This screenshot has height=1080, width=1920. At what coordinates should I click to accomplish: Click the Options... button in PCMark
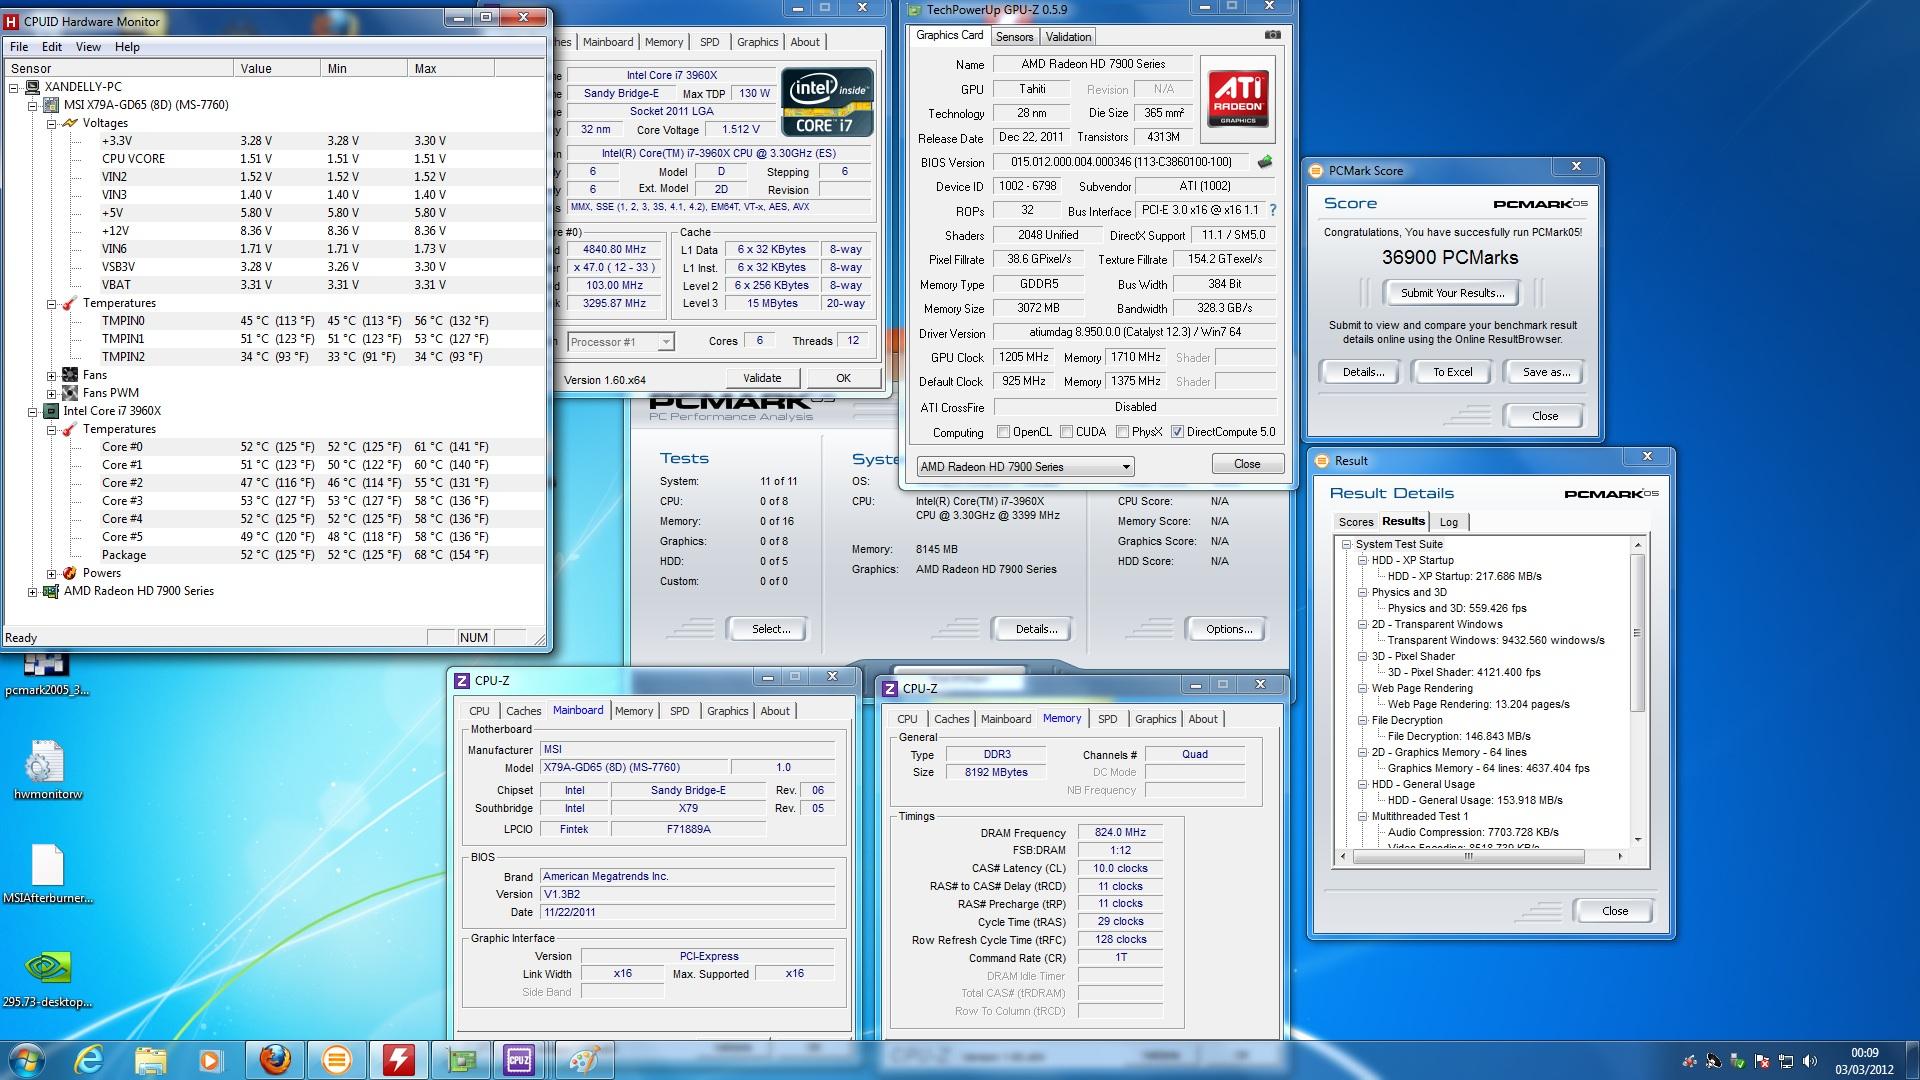1228,629
